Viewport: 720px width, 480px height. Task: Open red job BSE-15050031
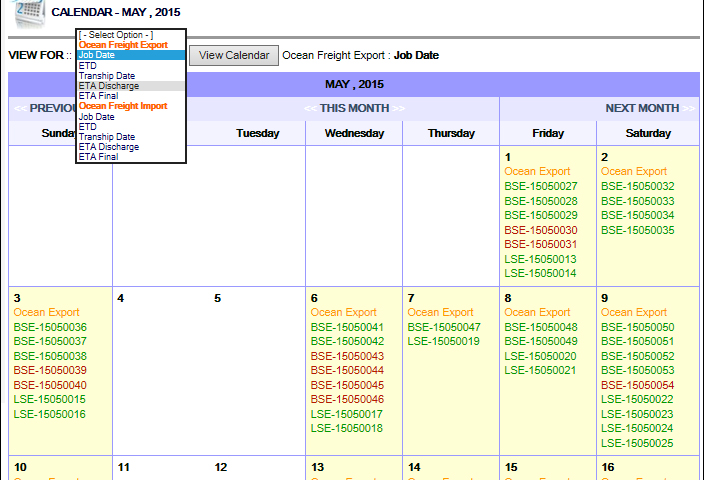pyautogui.click(x=540, y=244)
